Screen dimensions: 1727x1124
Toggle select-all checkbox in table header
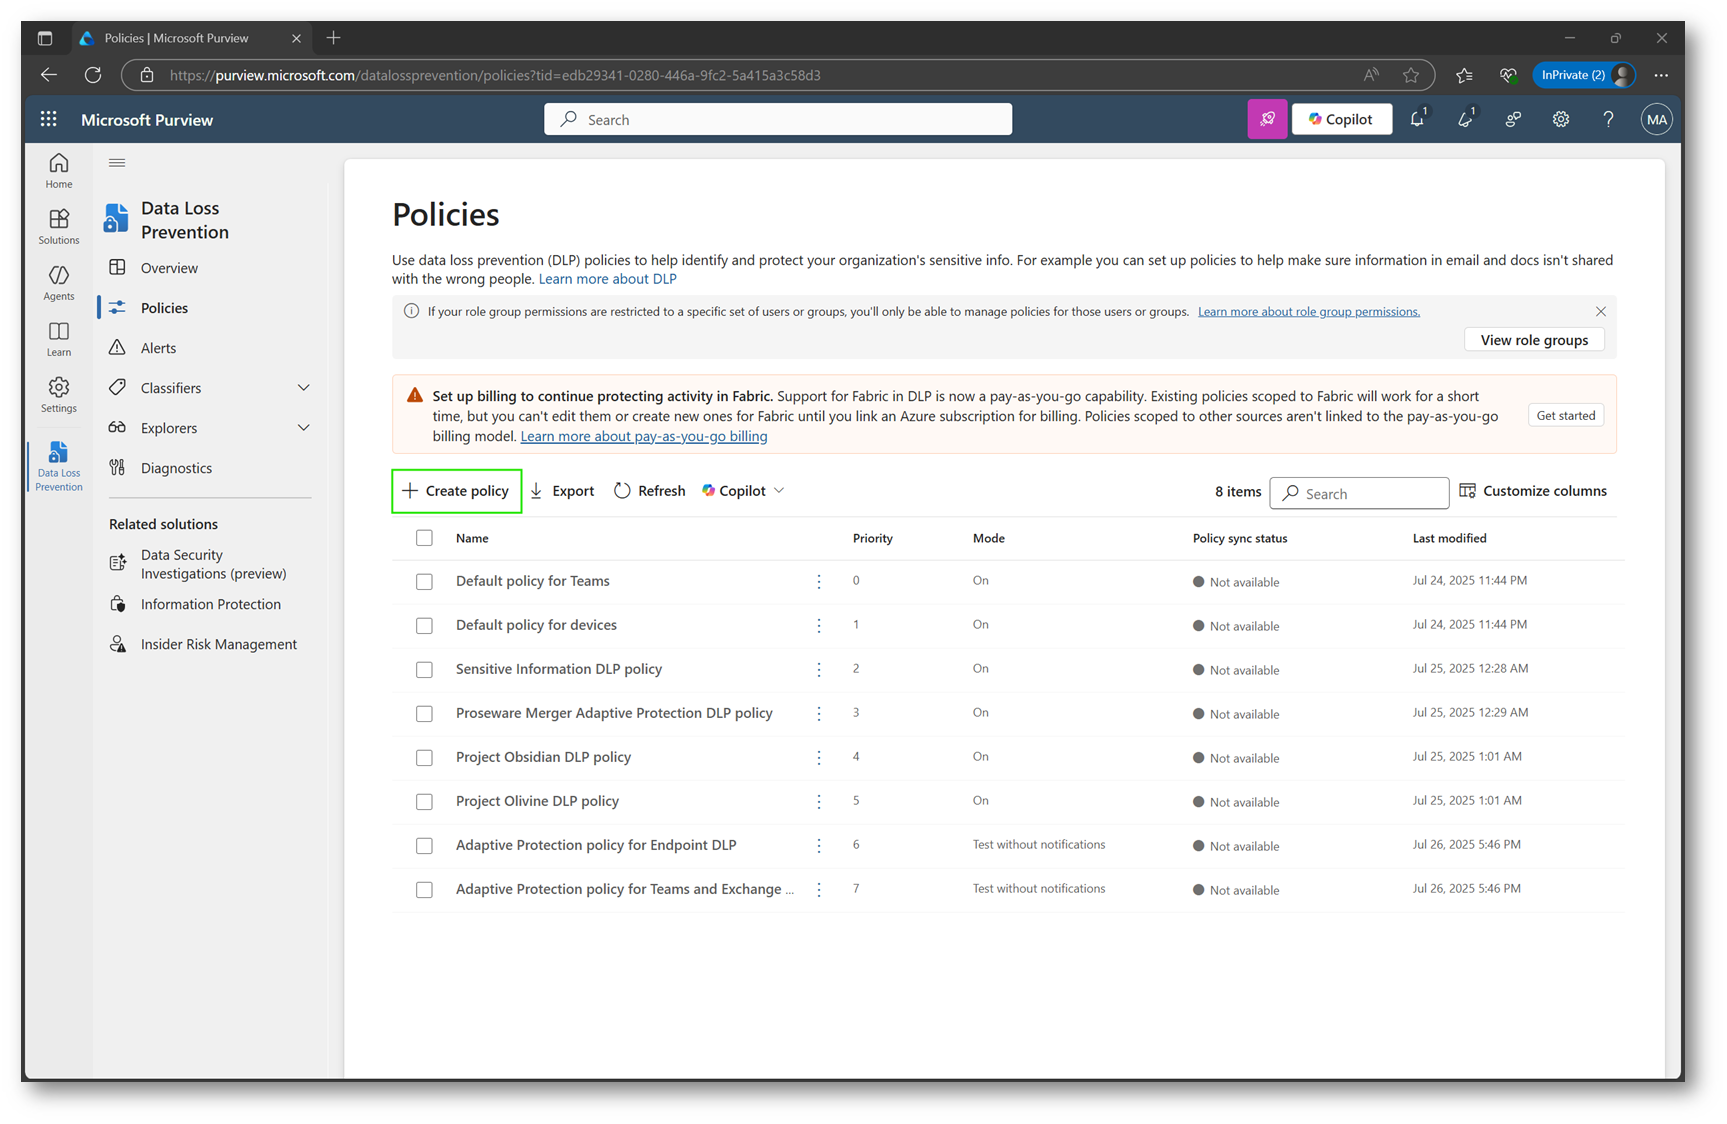pyautogui.click(x=424, y=538)
